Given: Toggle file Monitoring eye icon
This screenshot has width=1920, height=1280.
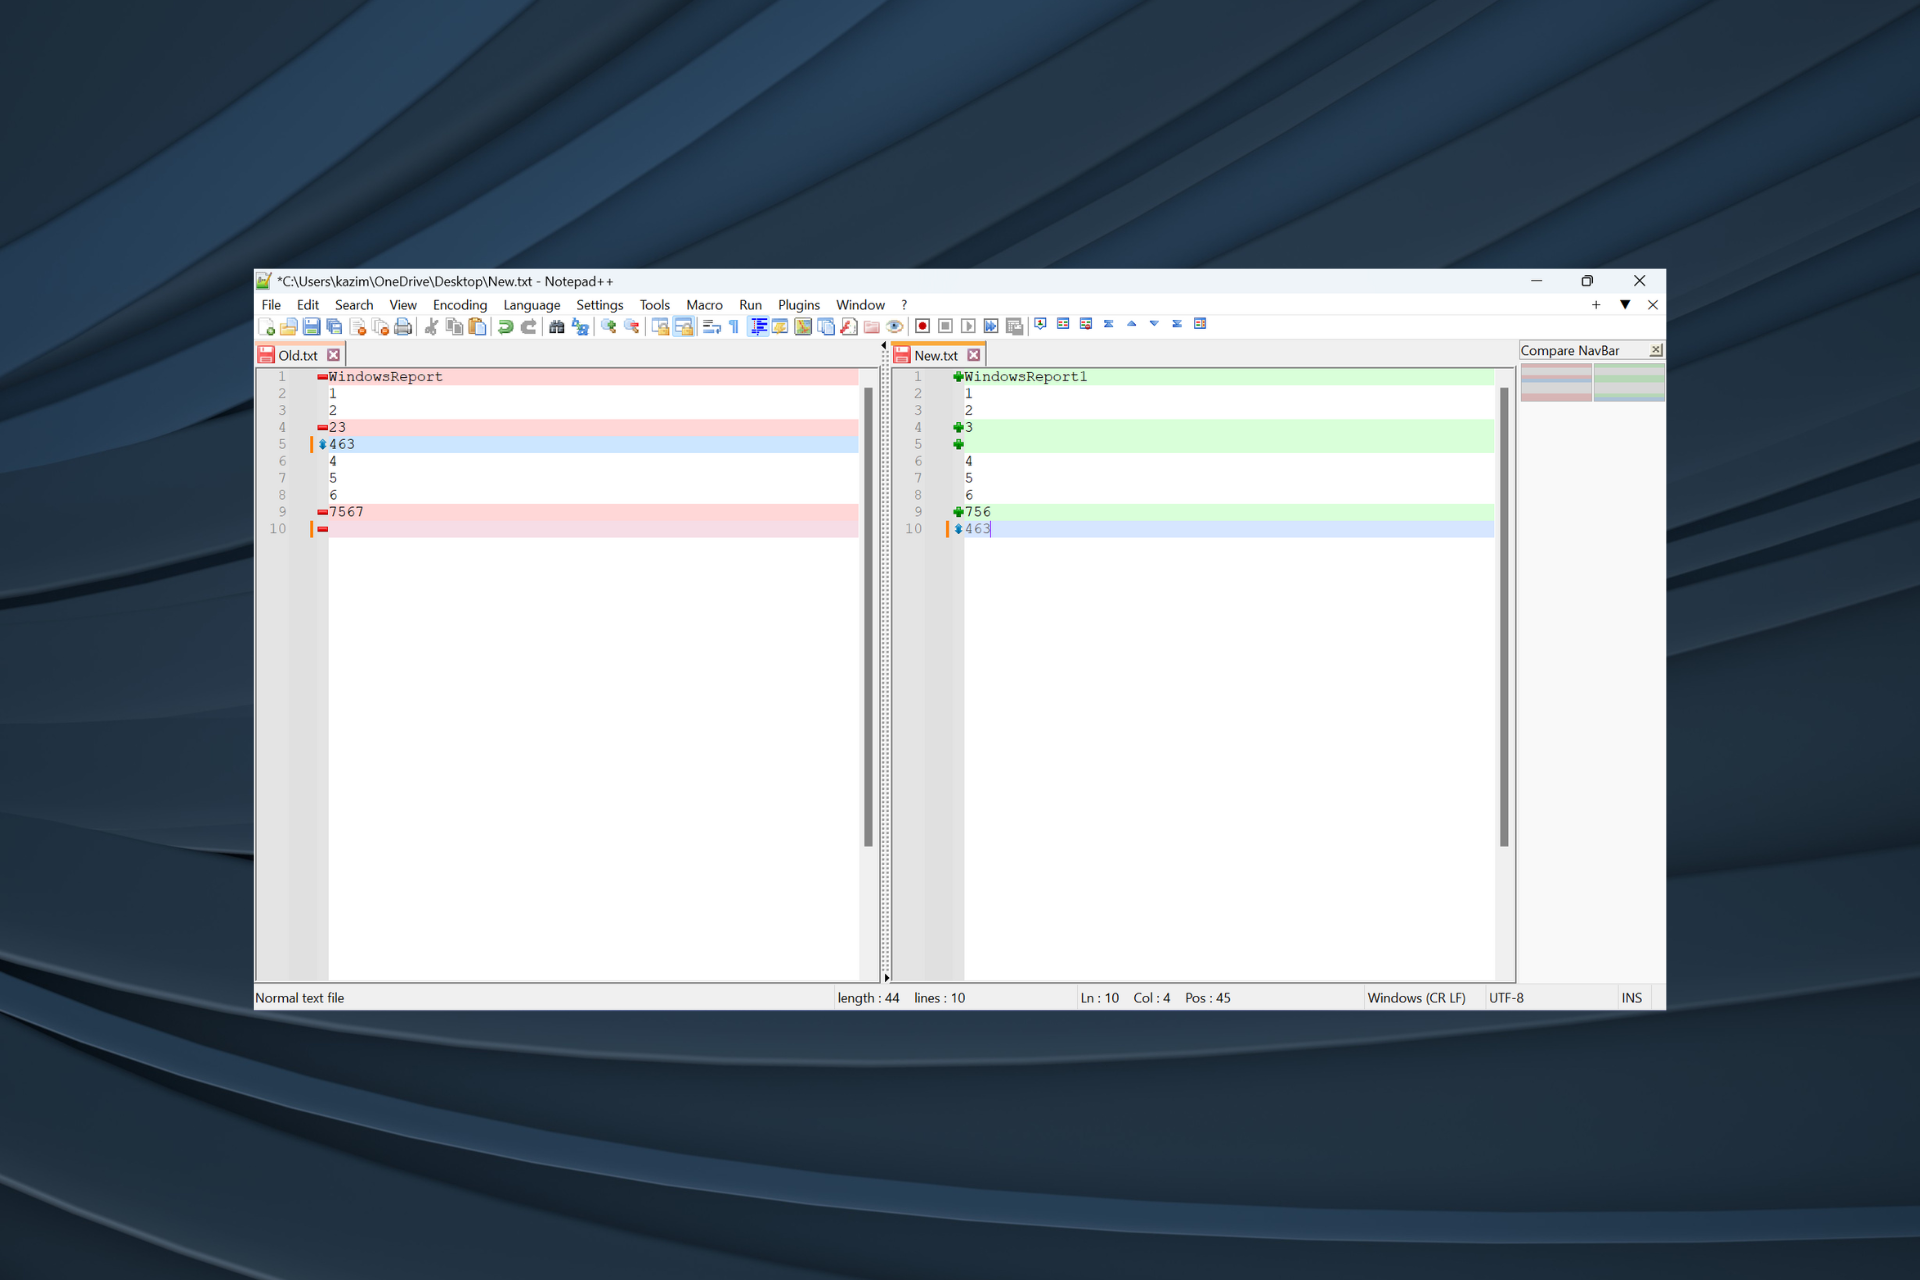Looking at the screenshot, I should tap(895, 326).
